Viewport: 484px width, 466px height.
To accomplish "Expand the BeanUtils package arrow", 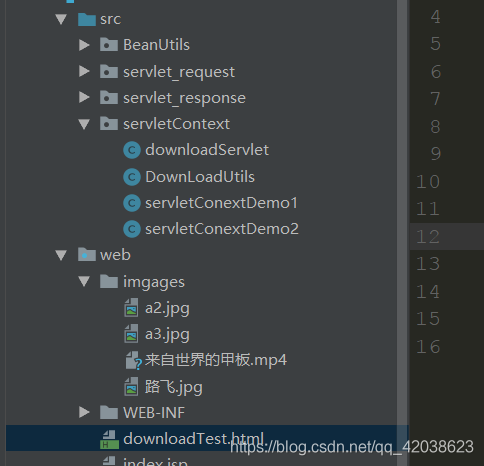I will pyautogui.click(x=84, y=45).
